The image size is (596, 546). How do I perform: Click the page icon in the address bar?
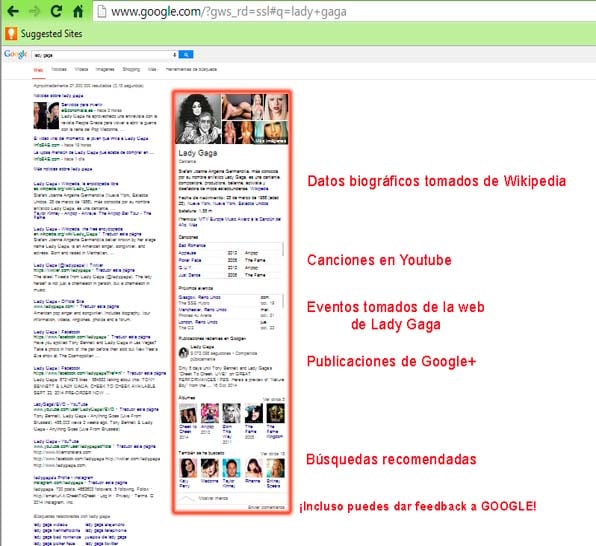[101, 11]
